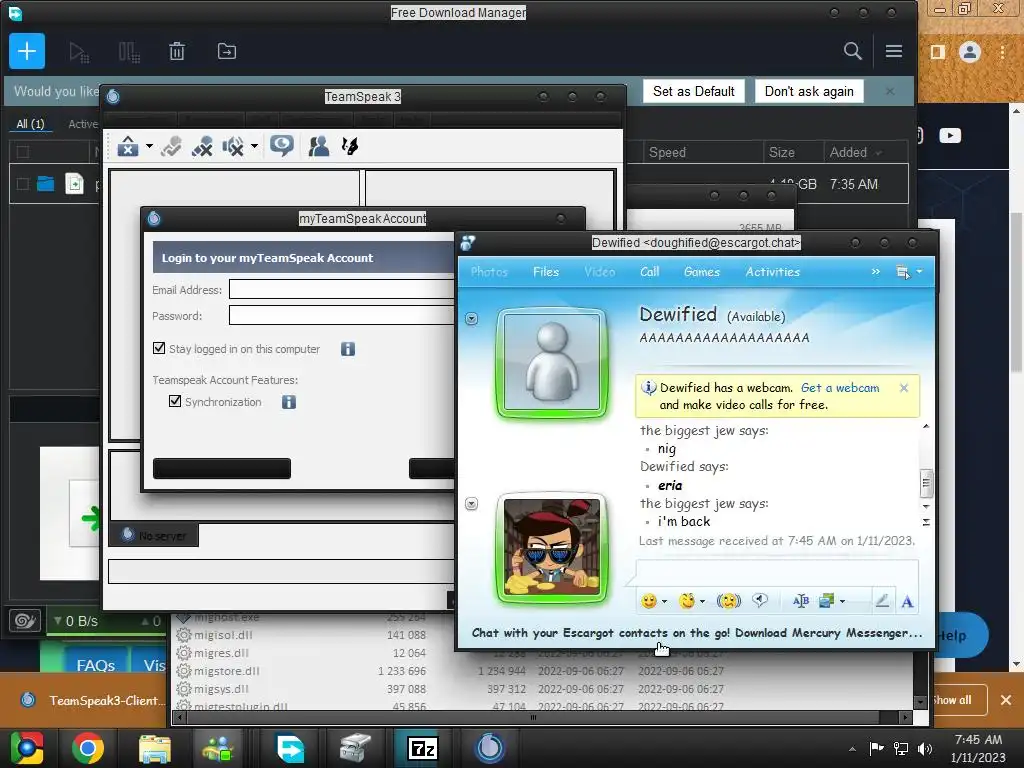Click the Password field
This screenshot has width=1024, height=768.
click(x=342, y=315)
